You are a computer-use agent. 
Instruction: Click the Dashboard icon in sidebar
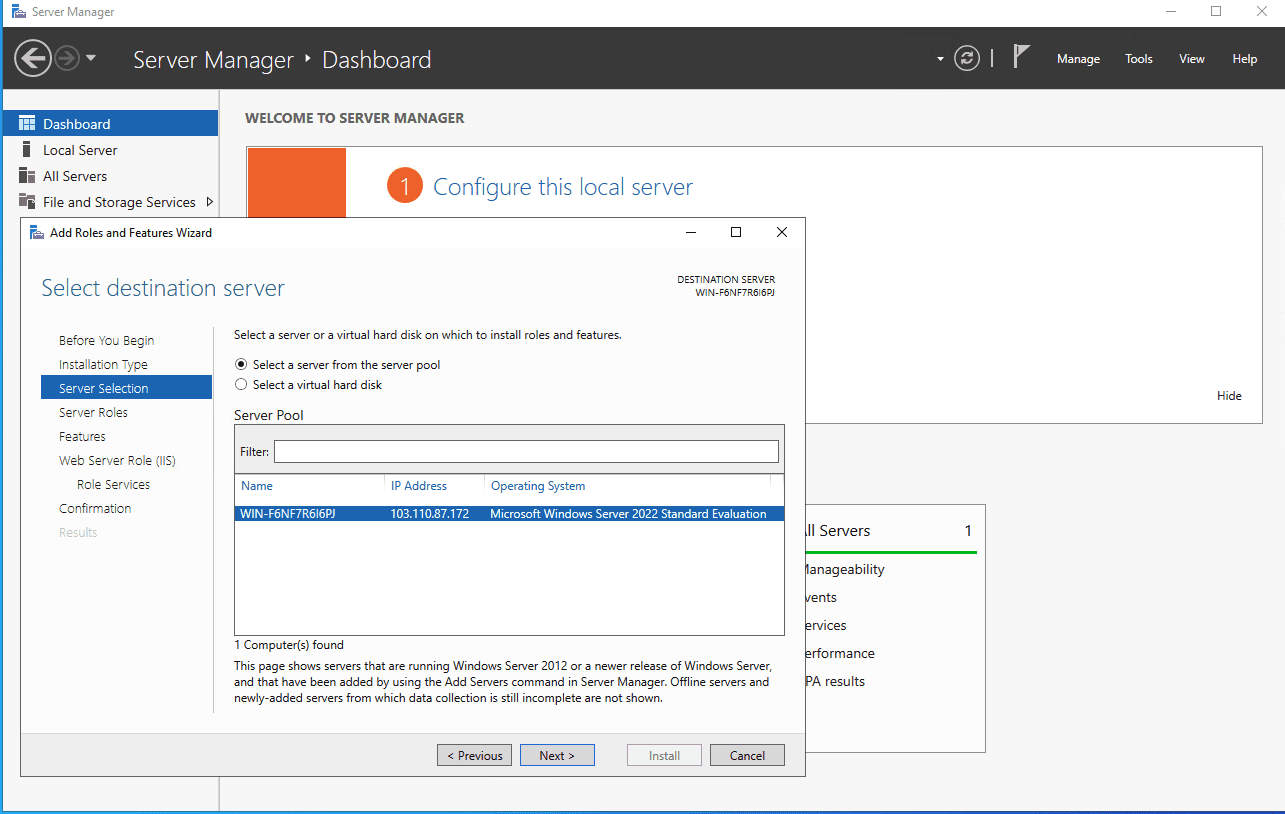click(x=27, y=124)
